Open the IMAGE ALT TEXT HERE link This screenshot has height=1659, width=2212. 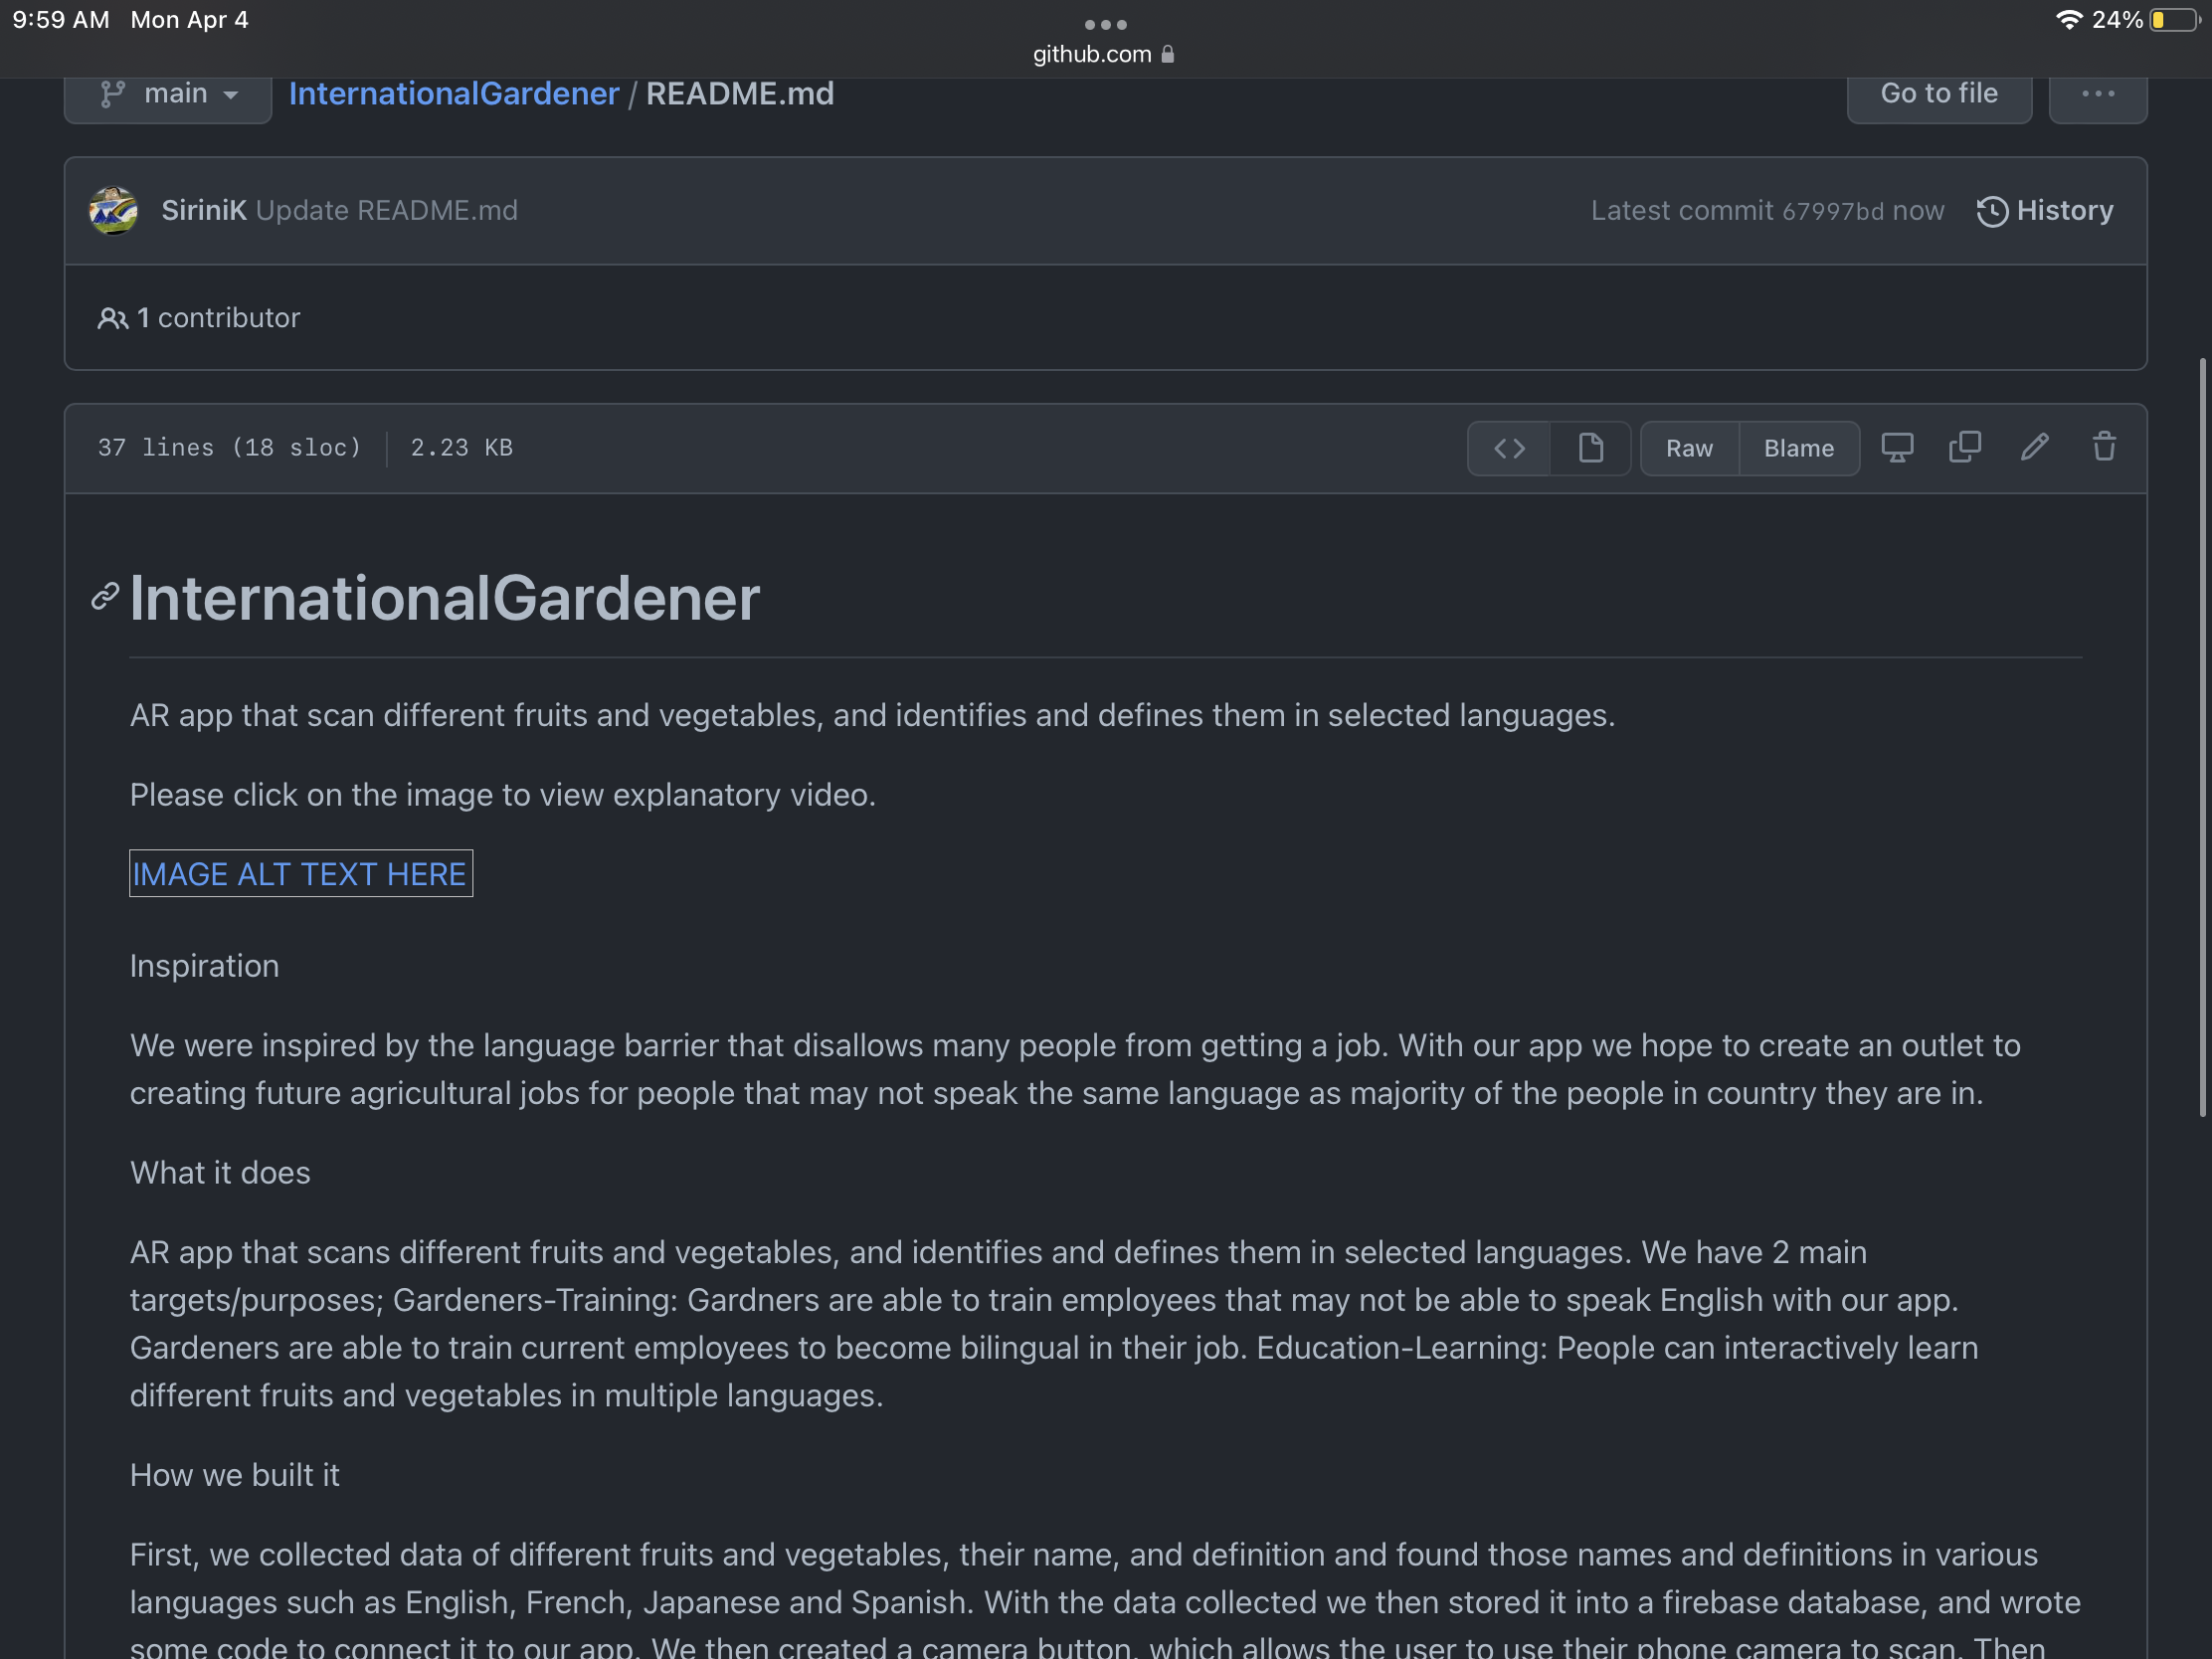pos(300,874)
